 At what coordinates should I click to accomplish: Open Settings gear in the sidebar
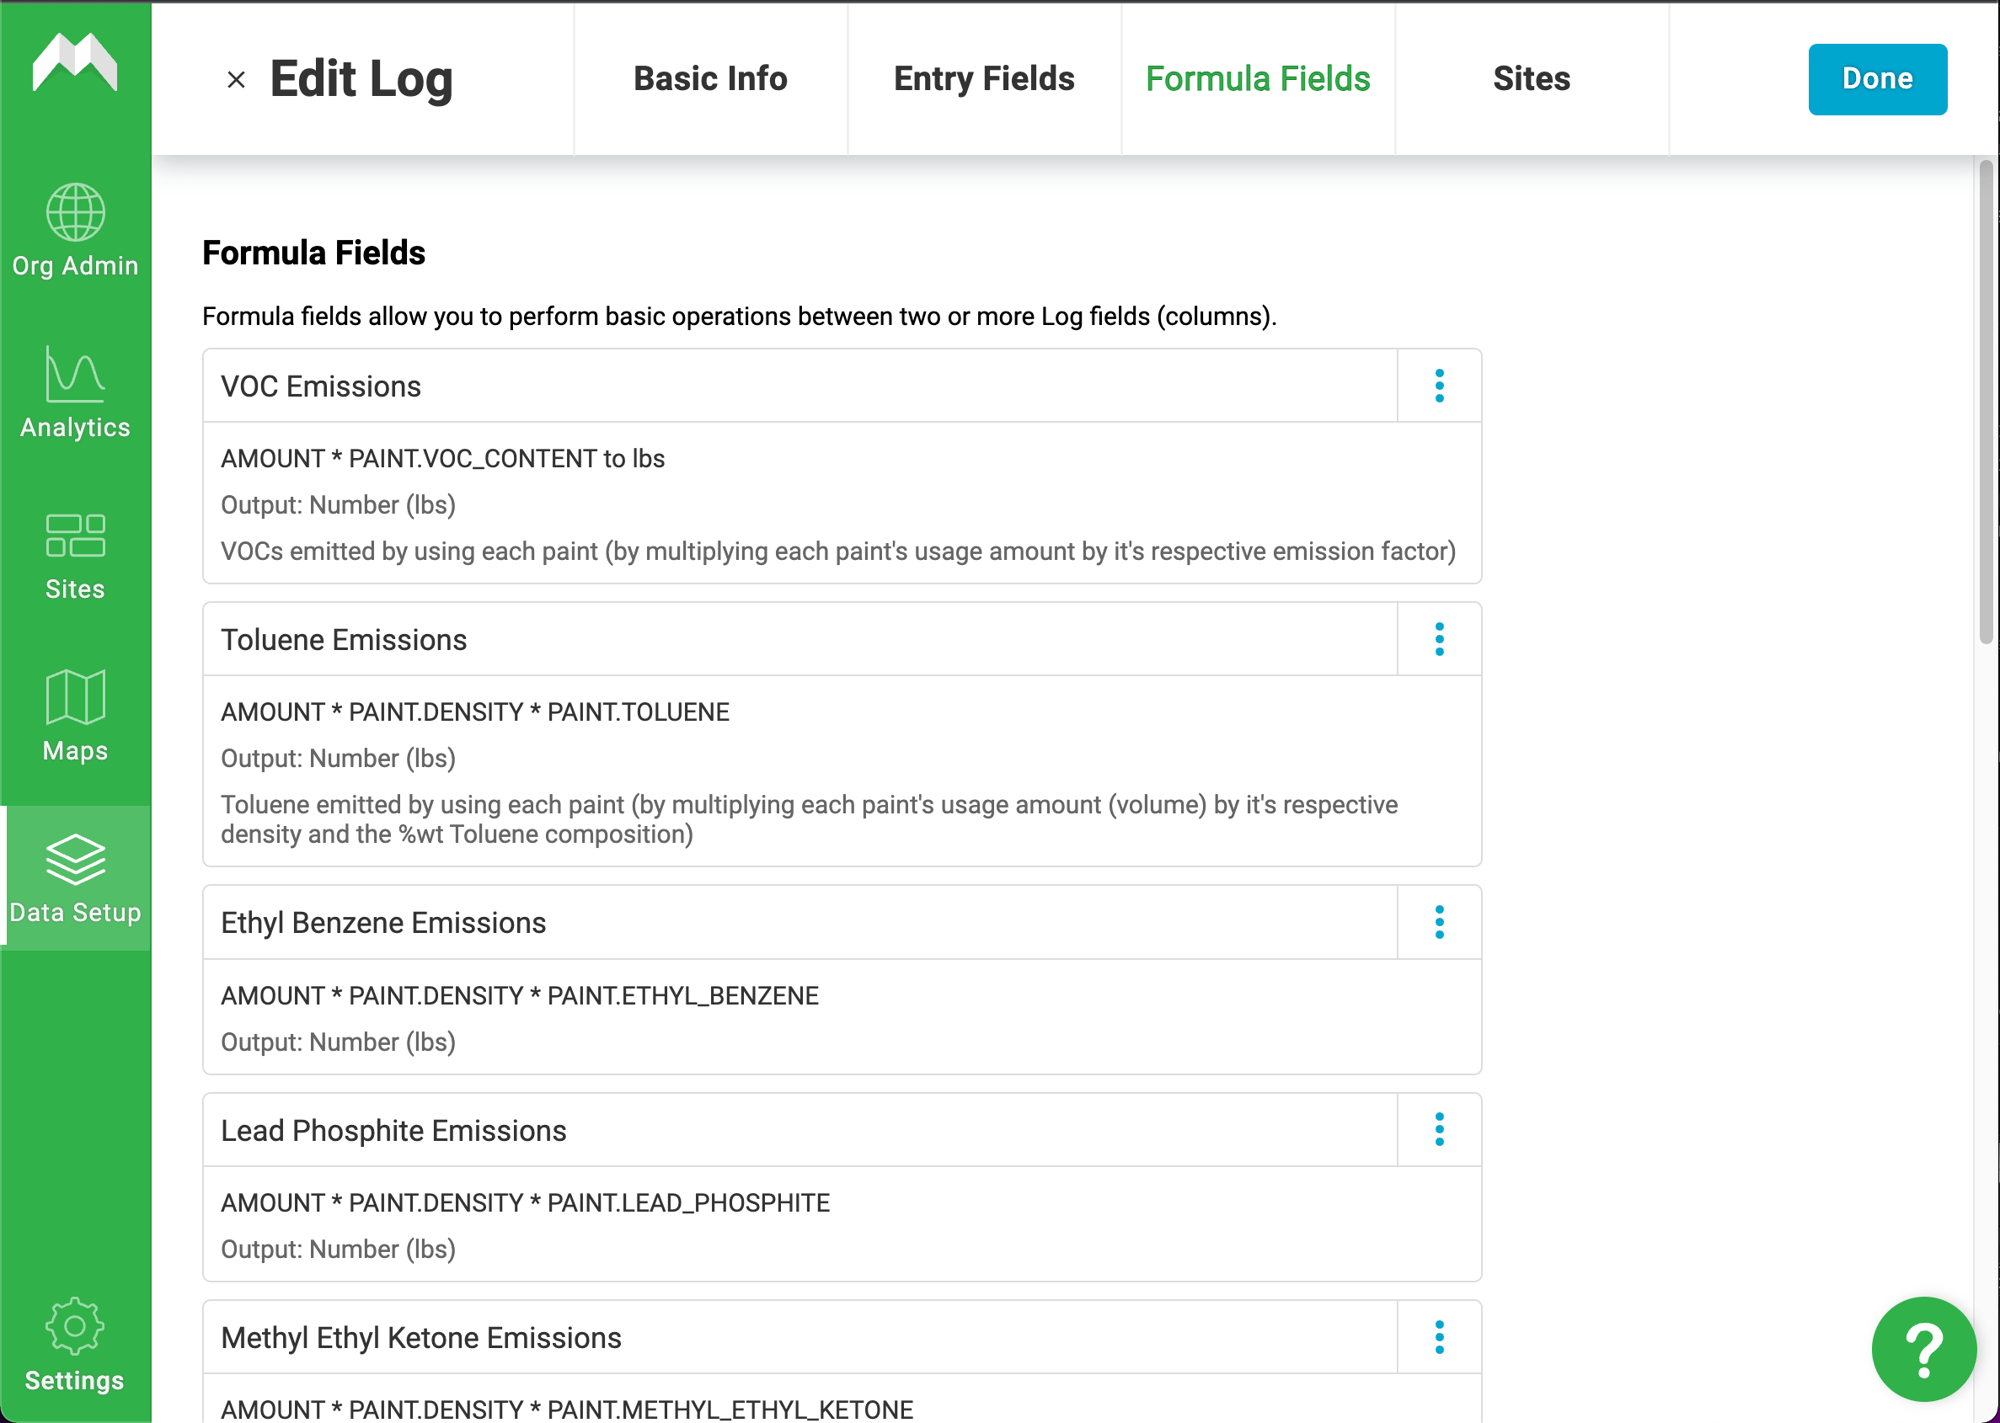[75, 1327]
